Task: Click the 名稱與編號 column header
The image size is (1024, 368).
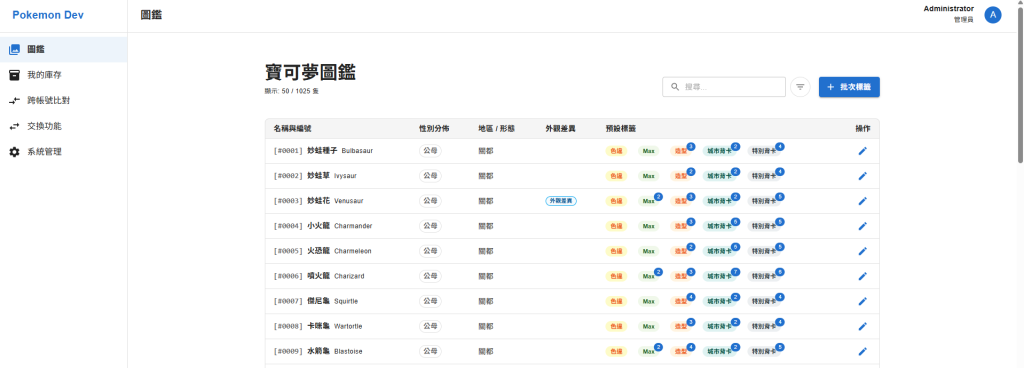Action: [292, 129]
